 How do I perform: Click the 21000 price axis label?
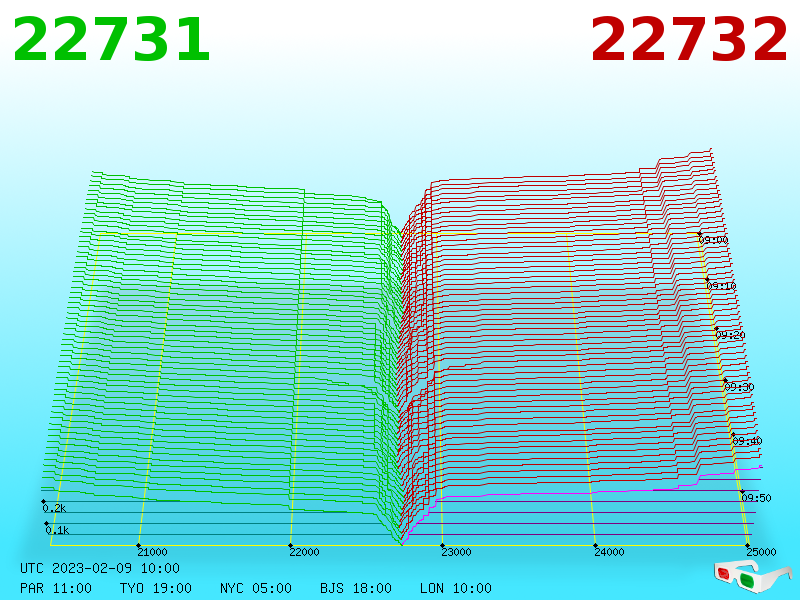pyautogui.click(x=152, y=552)
